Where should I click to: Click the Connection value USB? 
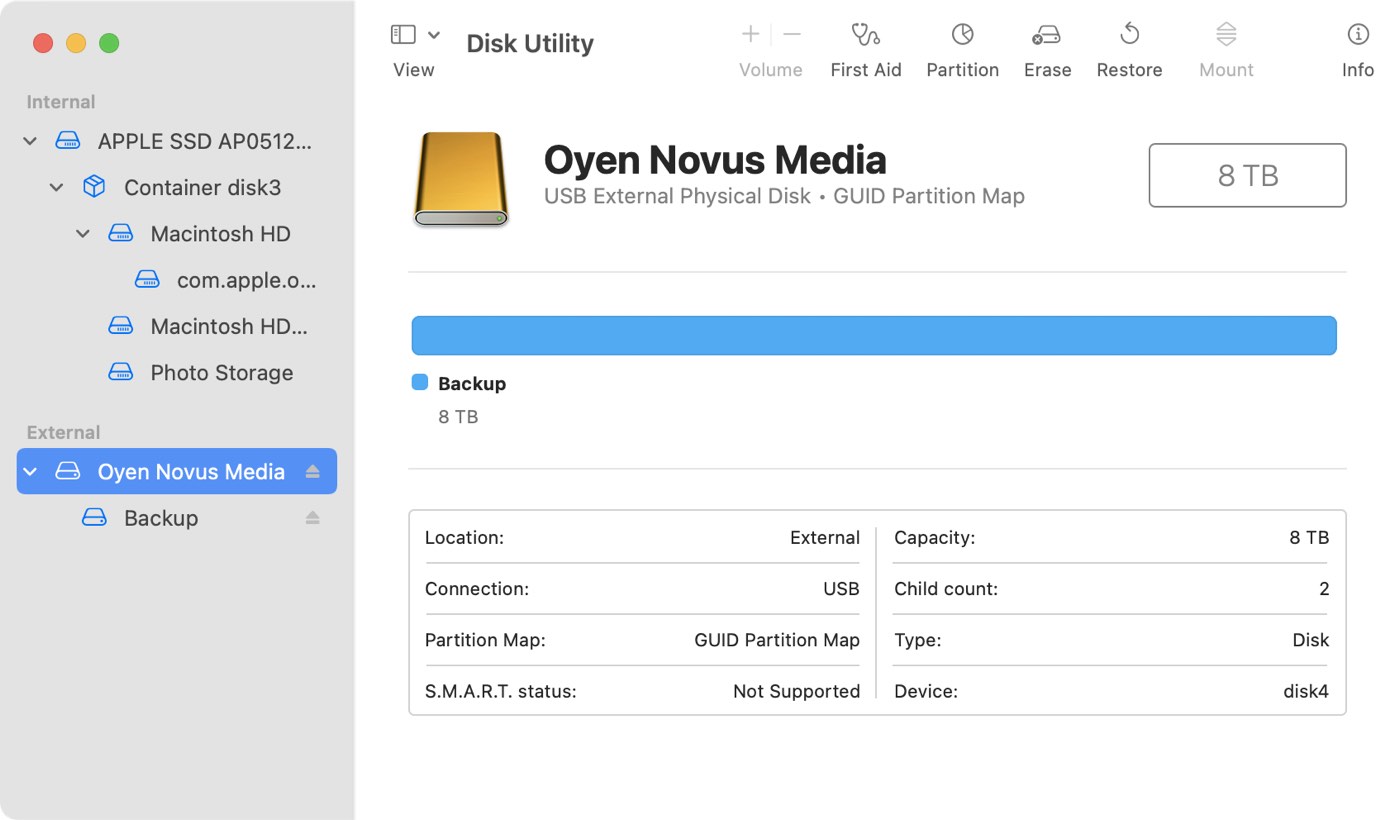[x=841, y=589]
